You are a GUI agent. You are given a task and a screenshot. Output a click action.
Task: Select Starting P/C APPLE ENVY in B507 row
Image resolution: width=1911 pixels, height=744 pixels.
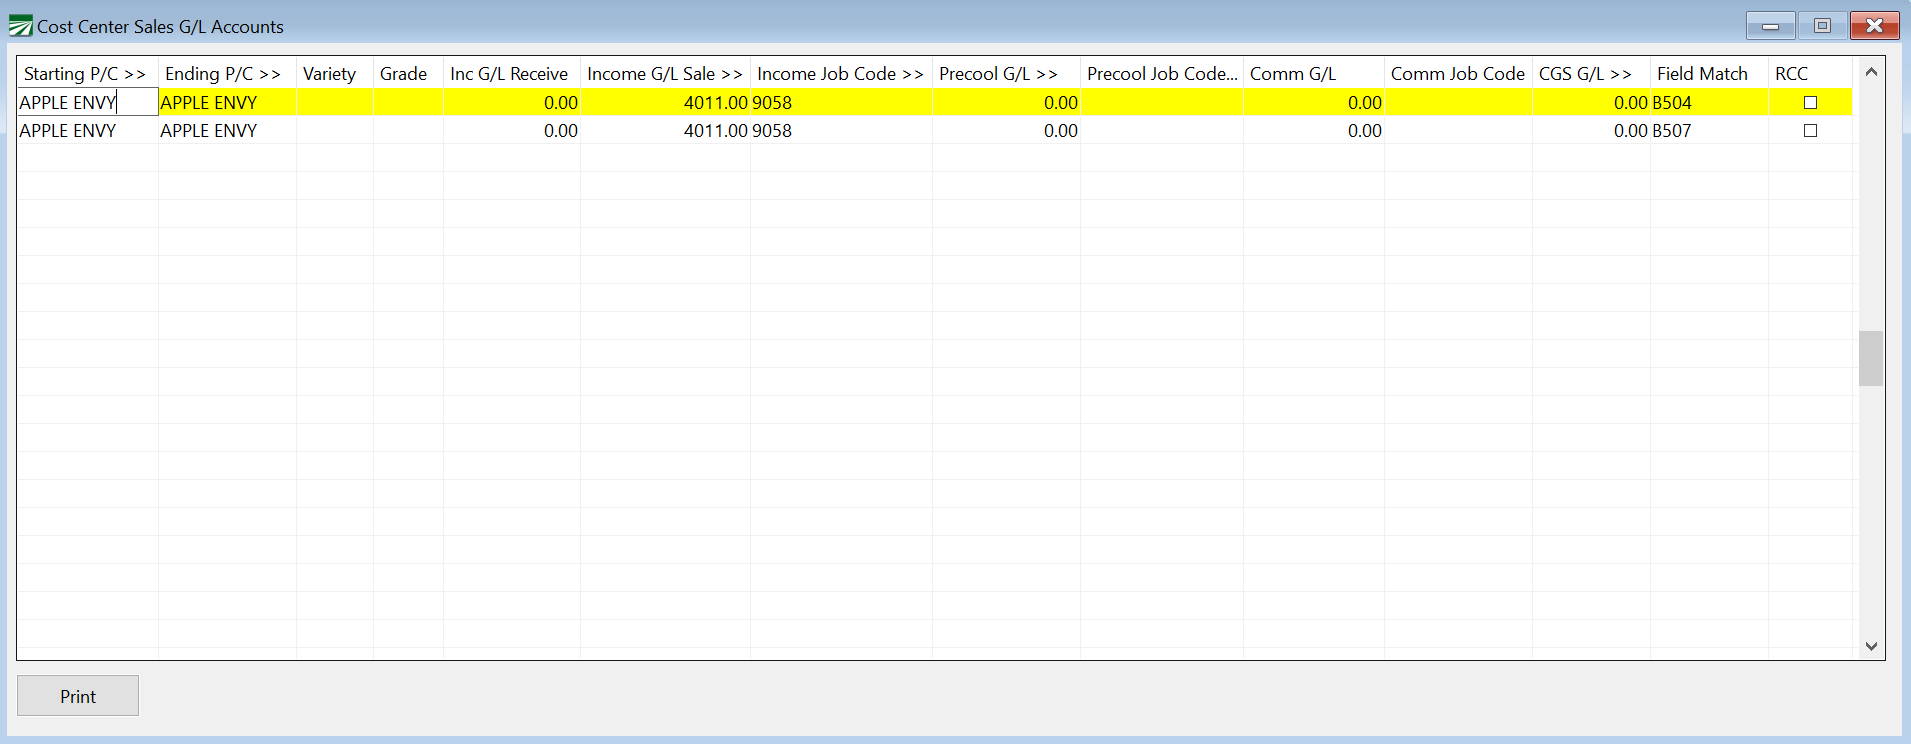88,130
